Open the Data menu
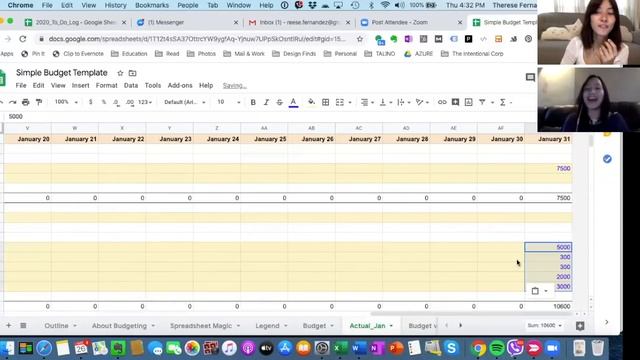640x360 pixels. 131,85
